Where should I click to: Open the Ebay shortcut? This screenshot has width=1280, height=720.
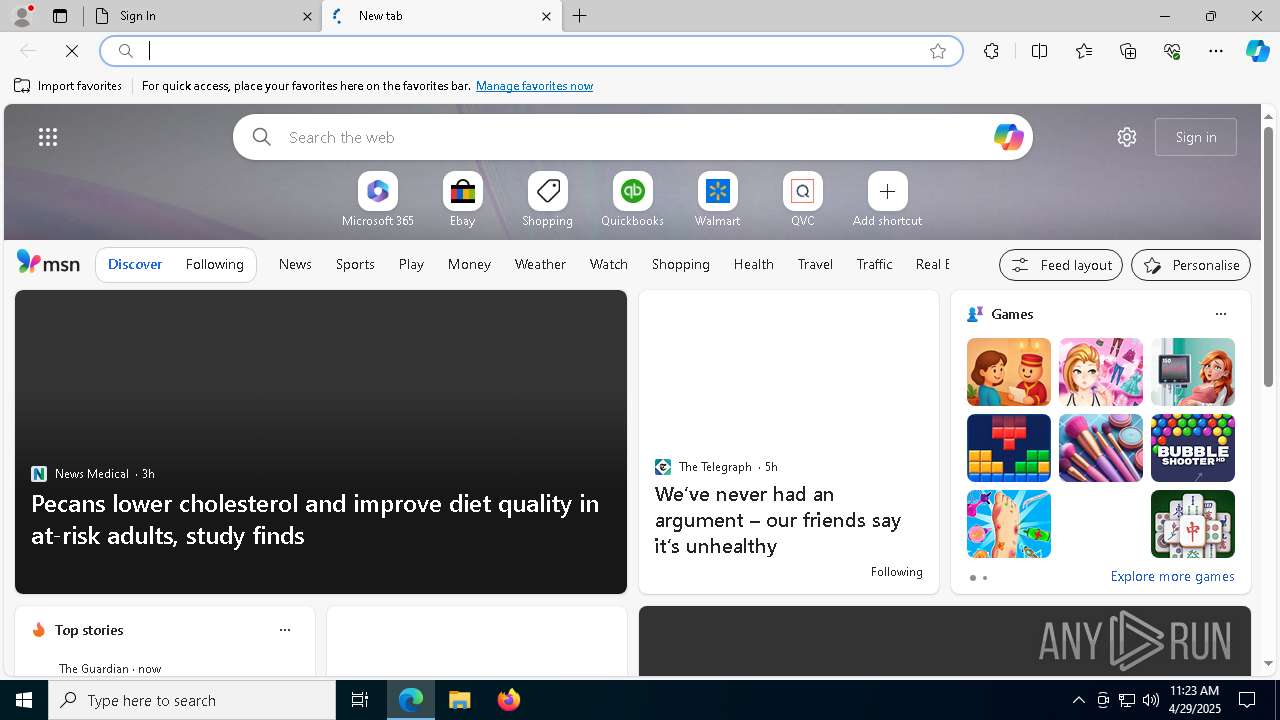pyautogui.click(x=462, y=200)
